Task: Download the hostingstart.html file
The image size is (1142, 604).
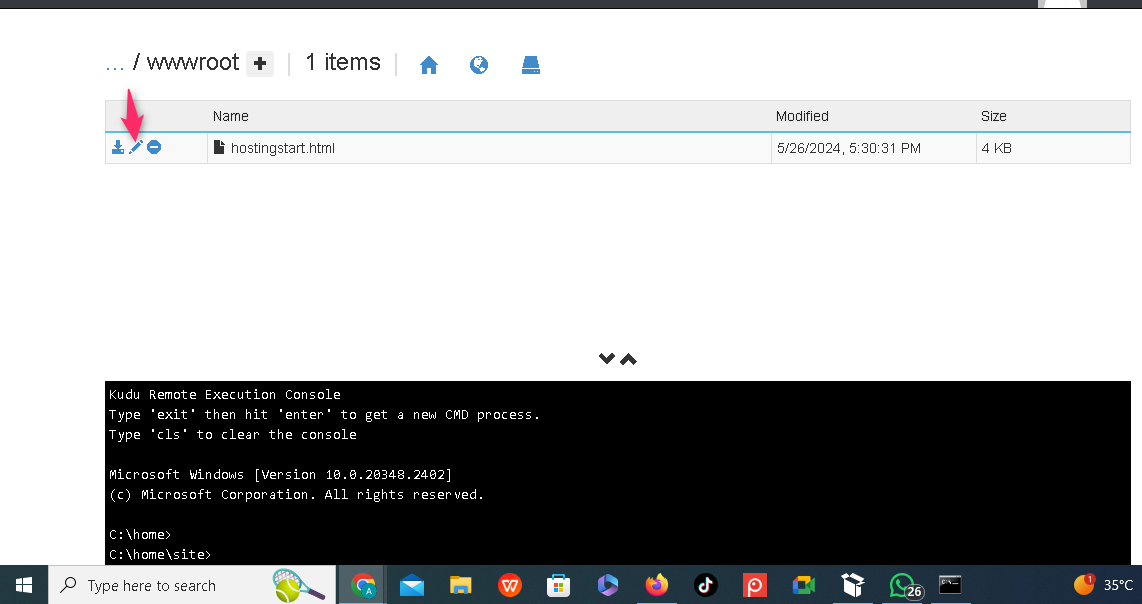Action: (x=118, y=147)
